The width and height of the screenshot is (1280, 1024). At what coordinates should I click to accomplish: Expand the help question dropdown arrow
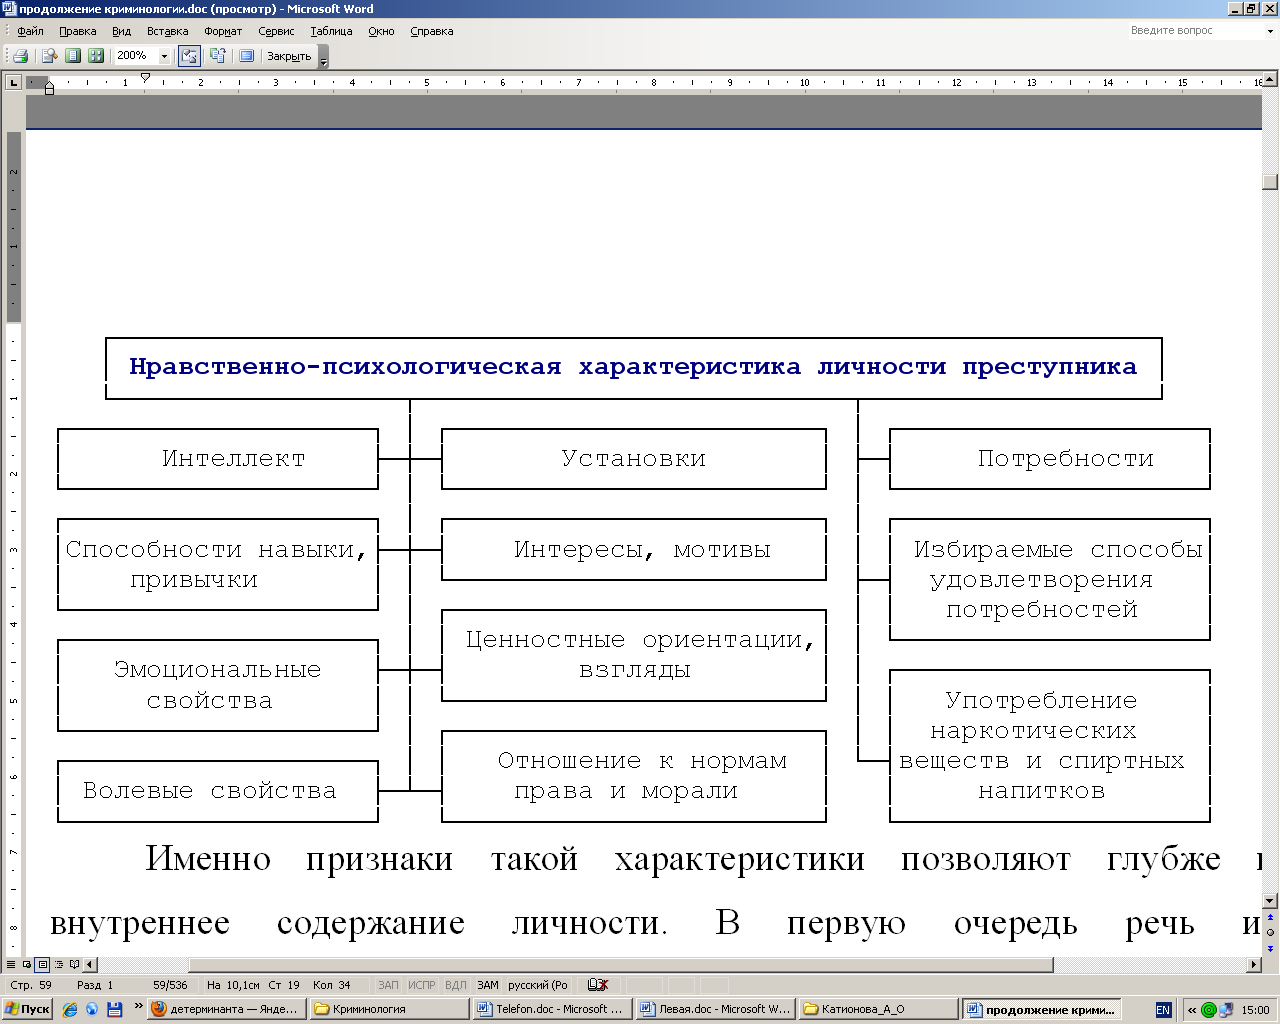tap(1271, 31)
